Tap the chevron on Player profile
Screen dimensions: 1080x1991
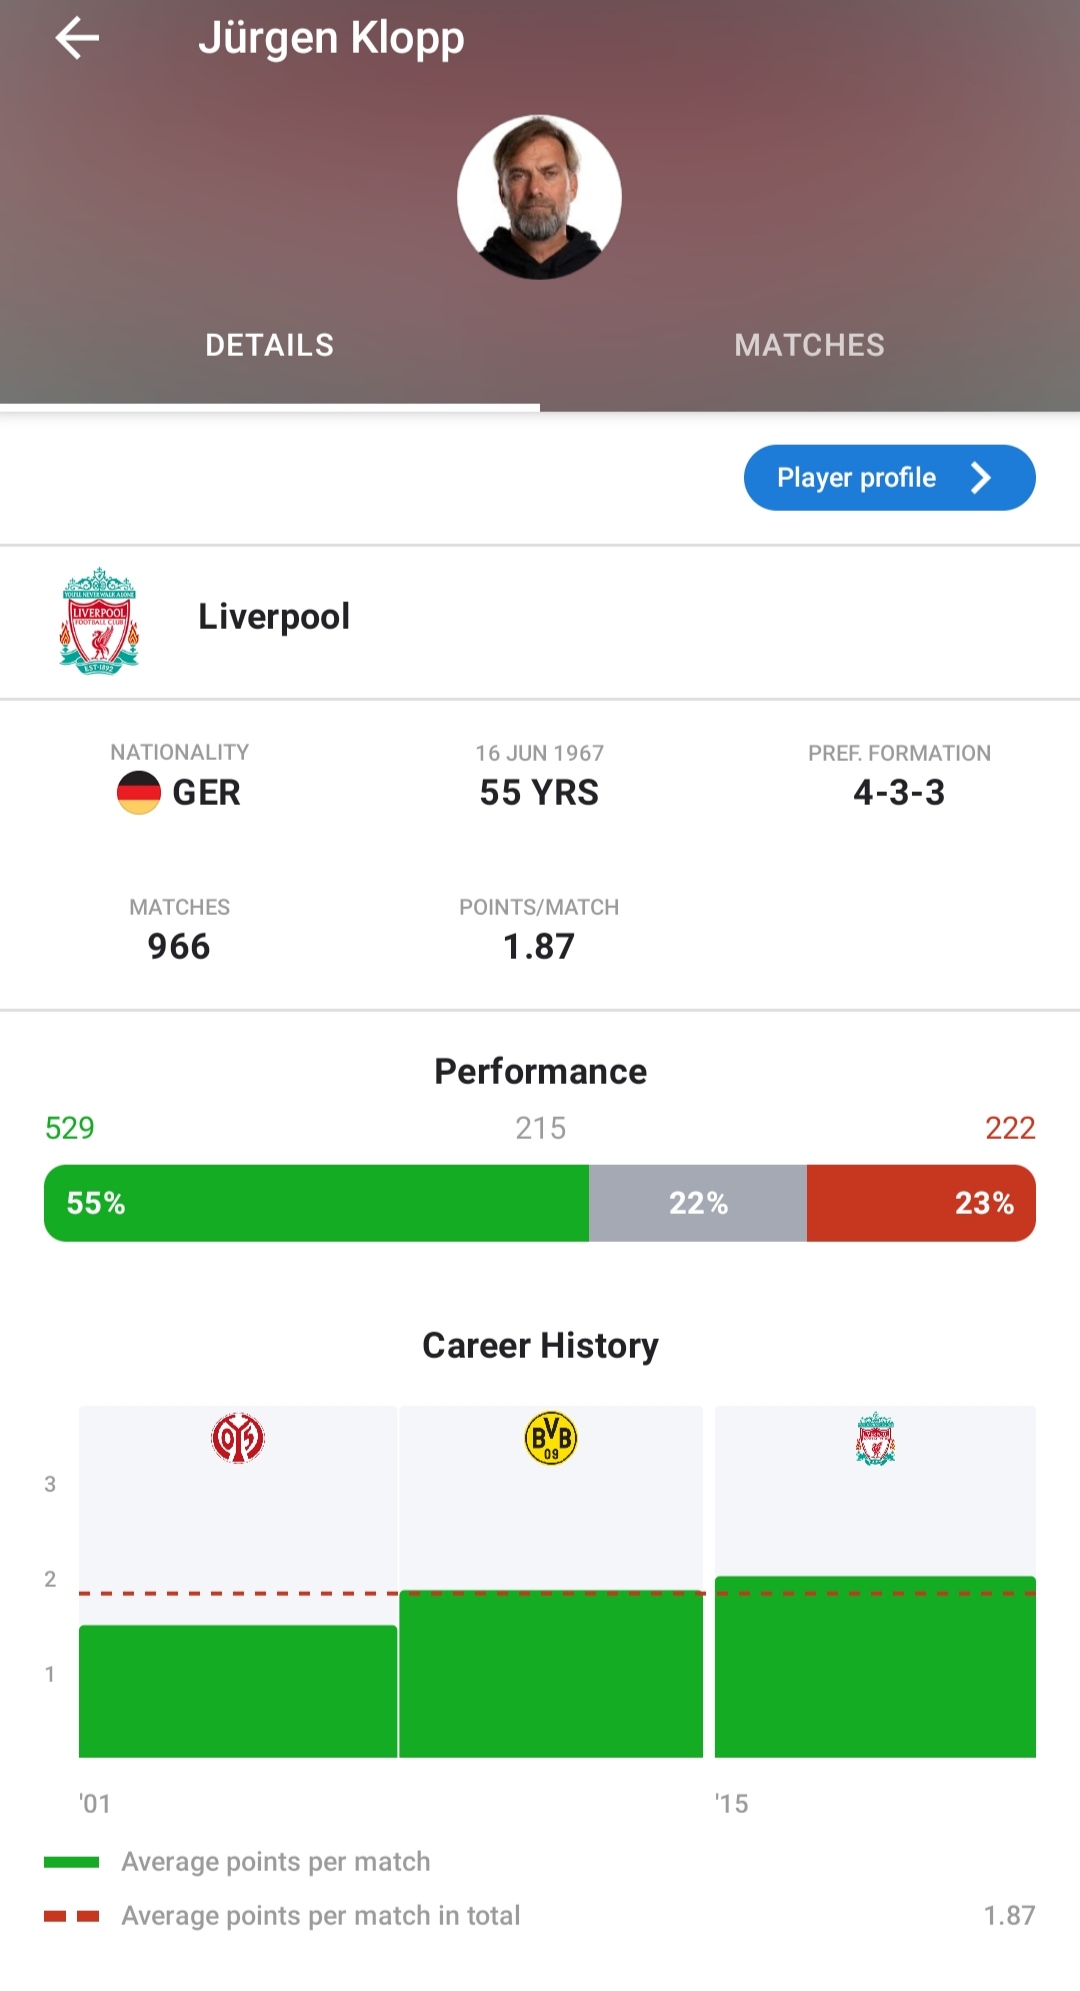point(981,478)
